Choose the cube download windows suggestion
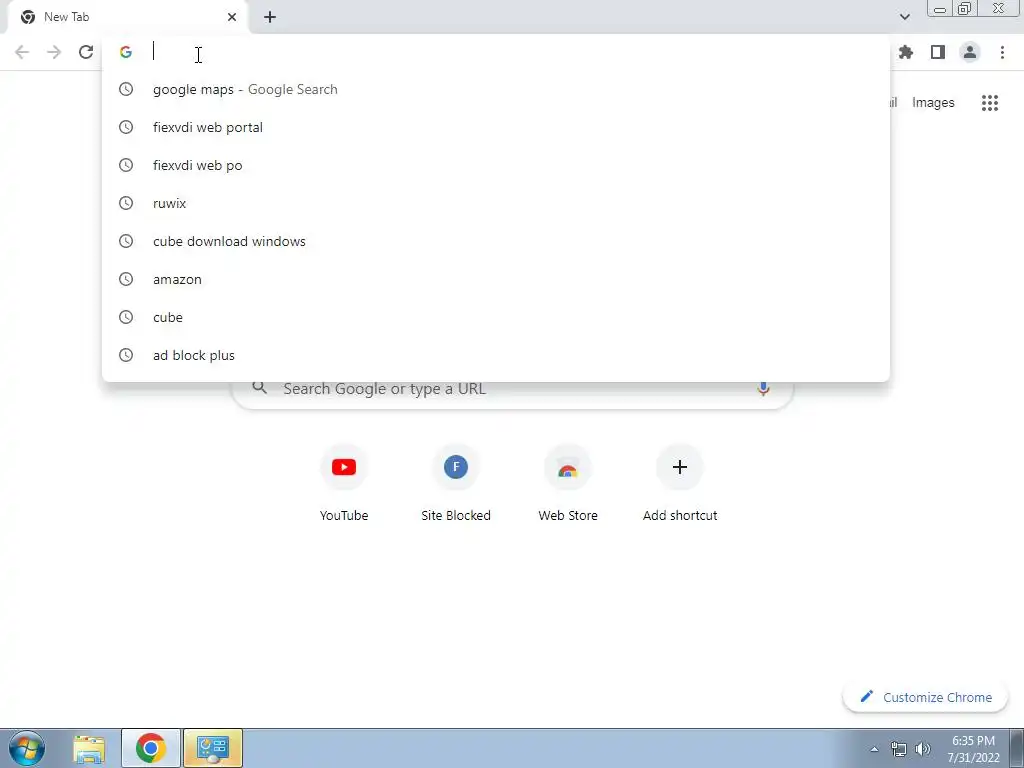This screenshot has width=1024, height=768. [496, 241]
